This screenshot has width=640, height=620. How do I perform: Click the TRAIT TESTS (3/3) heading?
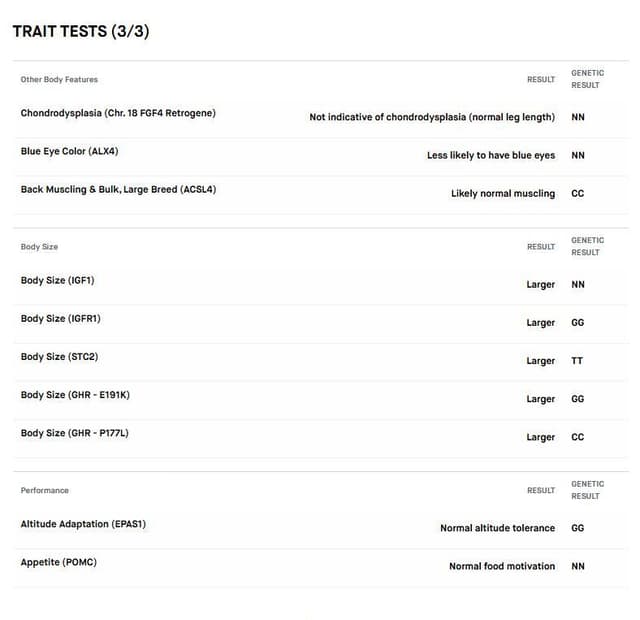click(81, 31)
